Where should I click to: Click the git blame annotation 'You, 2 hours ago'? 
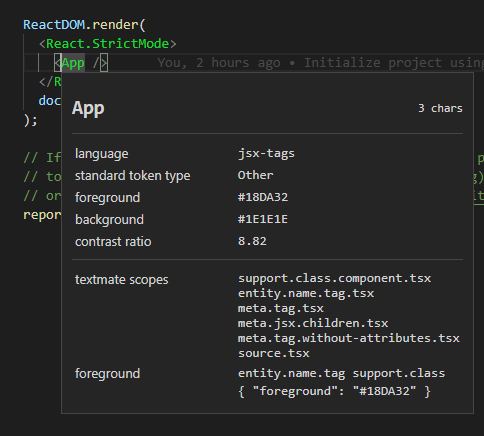[x=219, y=63]
